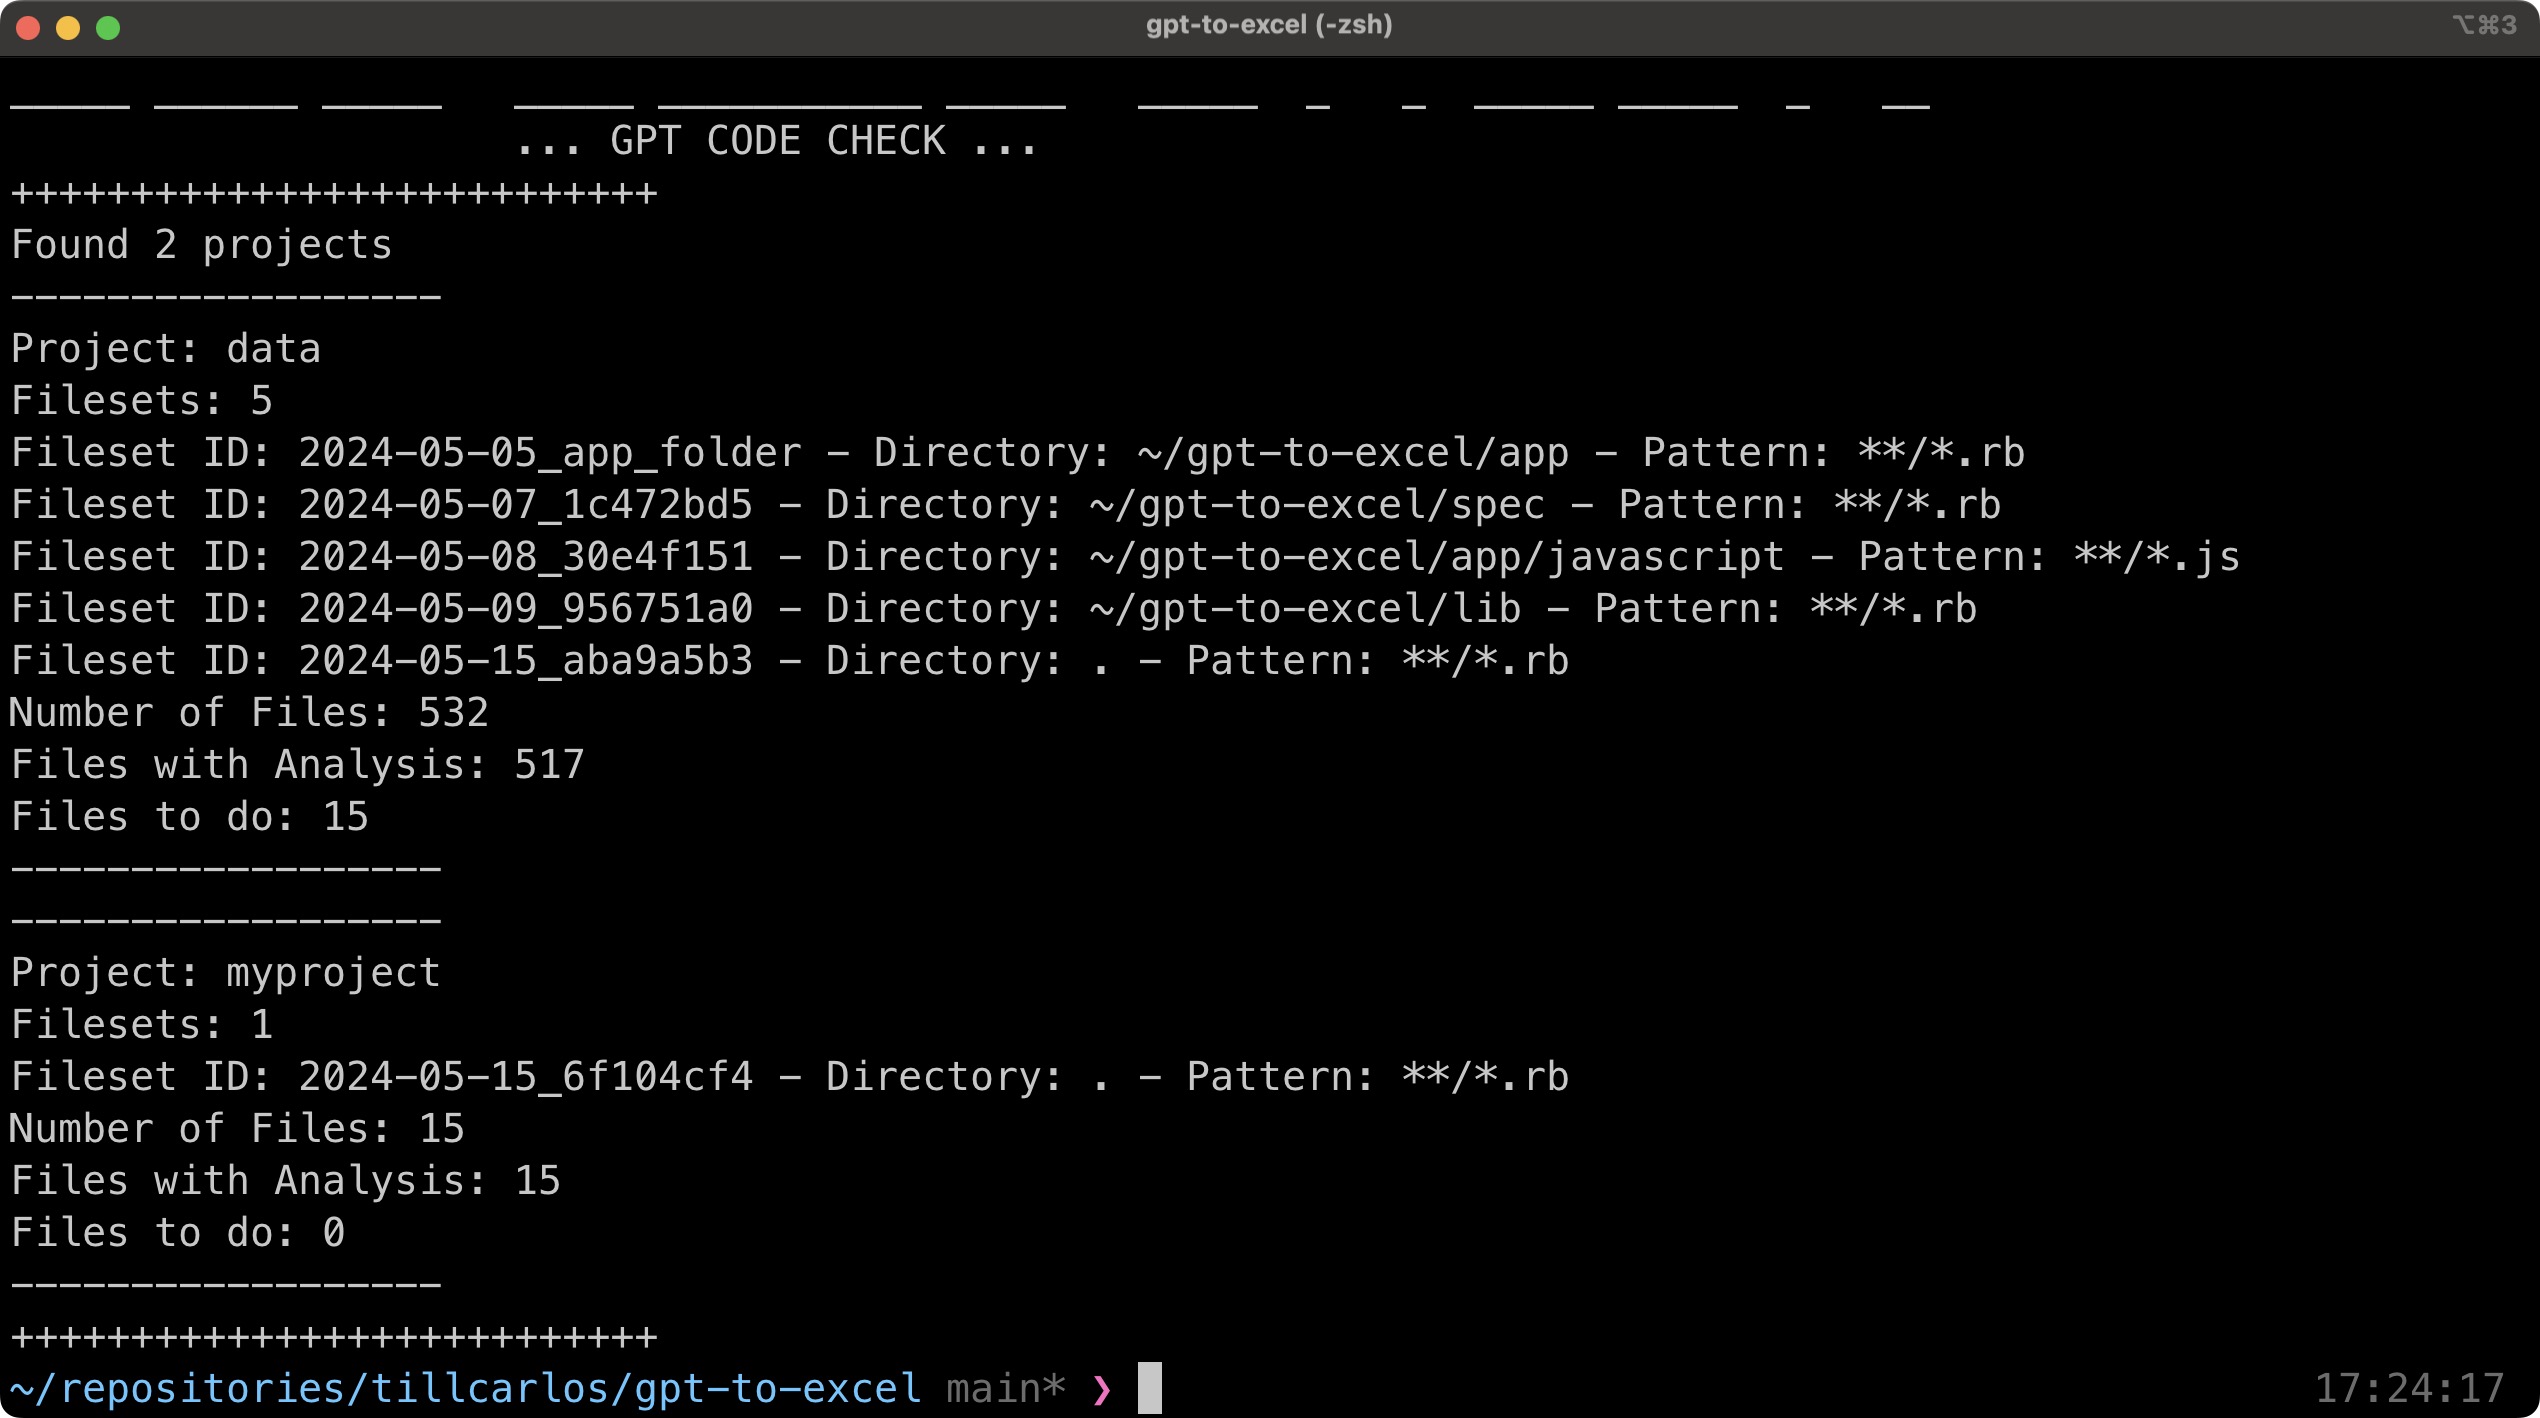Click the ~/repositories/tillcarlos/gpt-to-excel path in prompt

465,1389
